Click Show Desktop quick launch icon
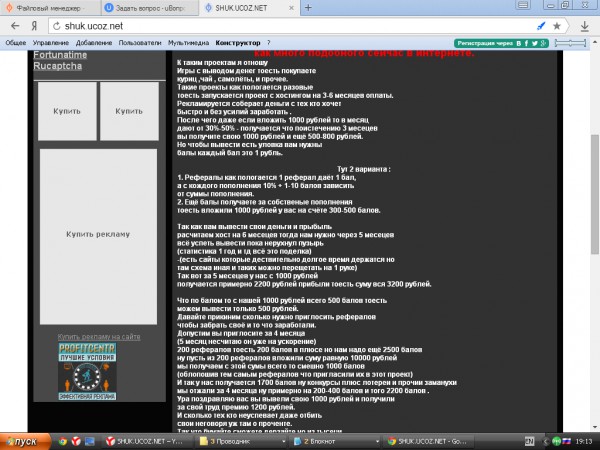Viewport: 600px width, 450px height. (90, 442)
